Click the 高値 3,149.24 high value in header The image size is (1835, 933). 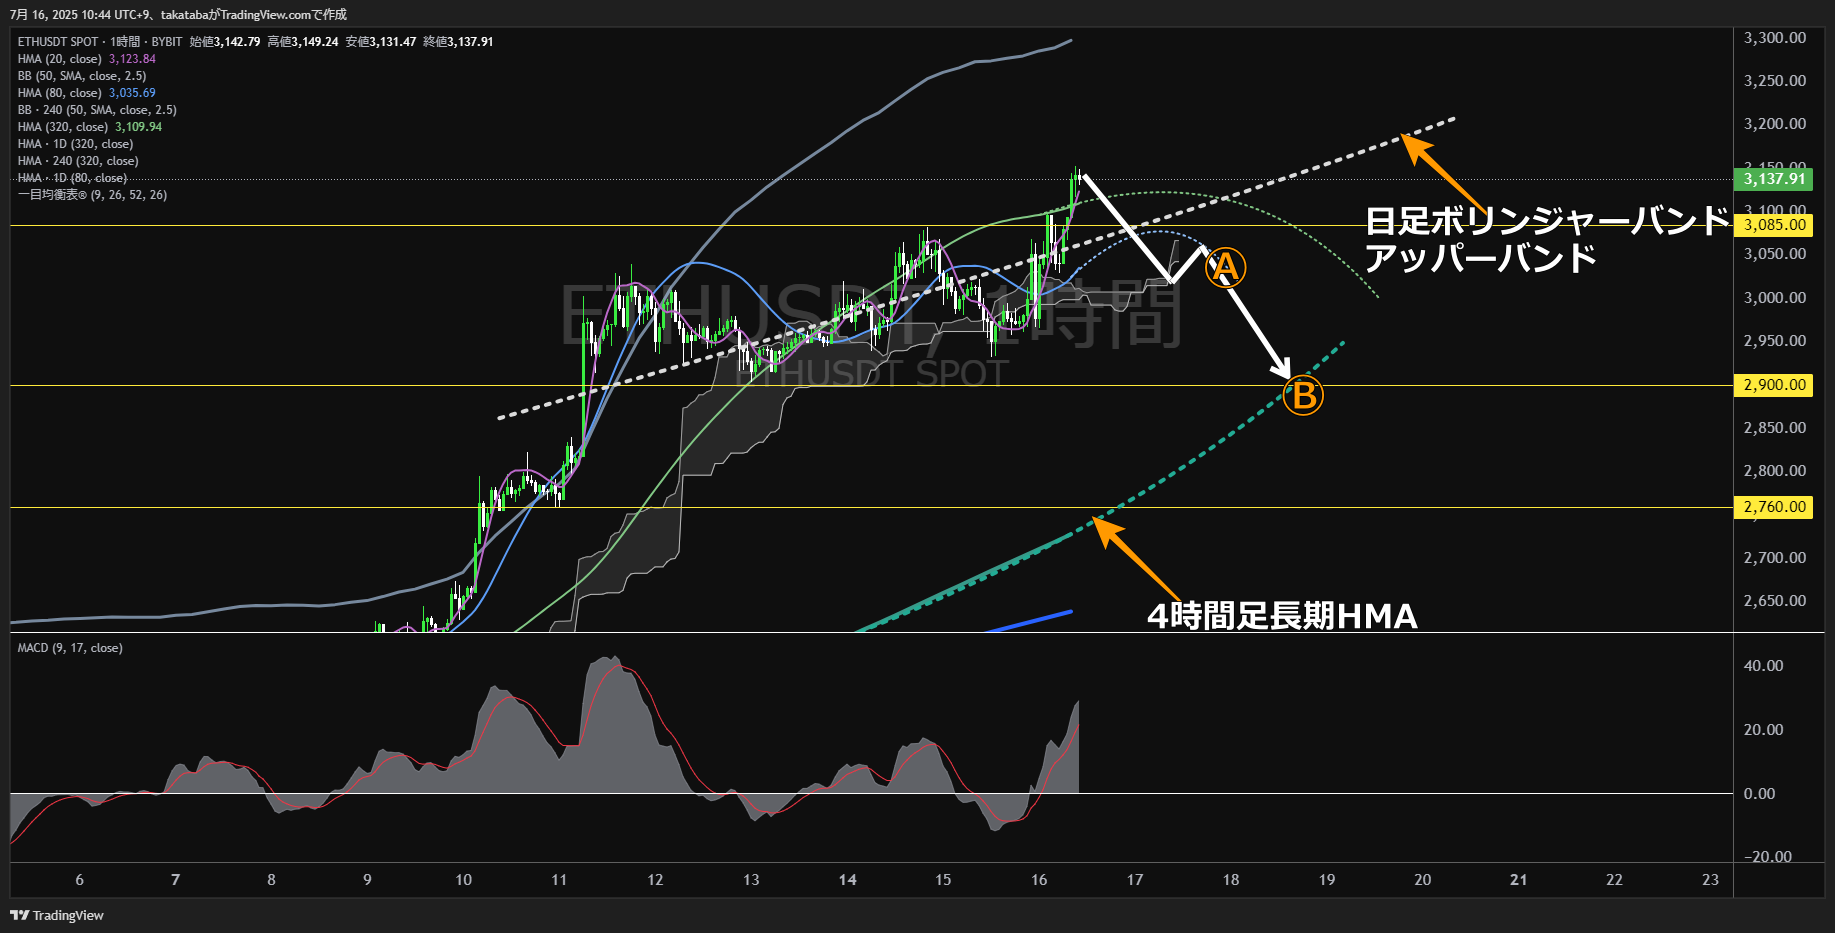[303, 42]
